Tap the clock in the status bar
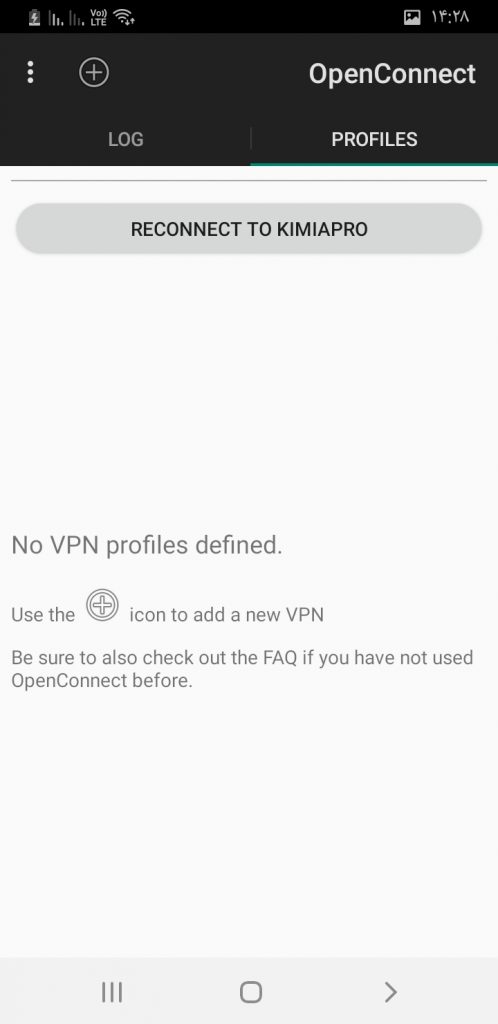The height and width of the screenshot is (1024, 498). pyautogui.click(x=450, y=18)
